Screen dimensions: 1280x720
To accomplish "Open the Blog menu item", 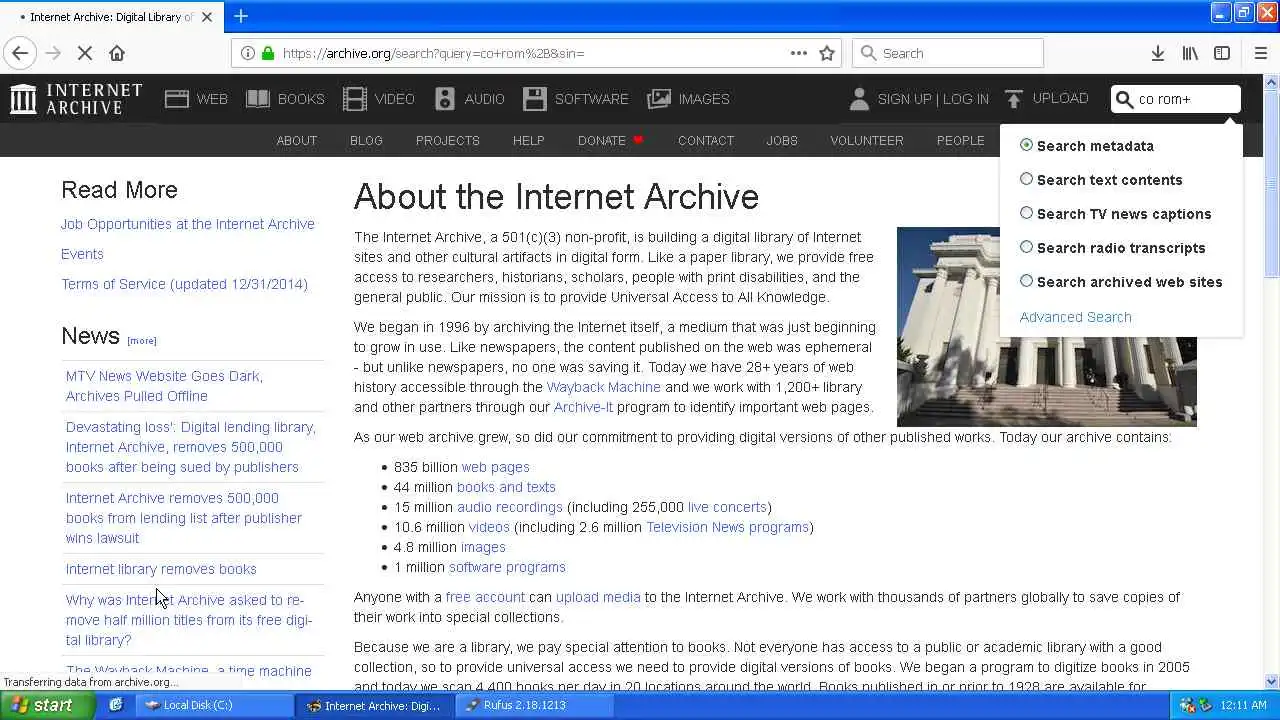I will 366,140.
